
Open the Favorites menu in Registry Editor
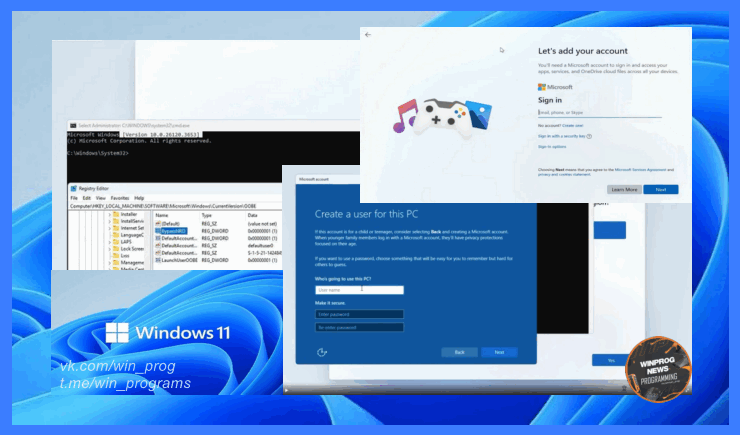(x=120, y=198)
